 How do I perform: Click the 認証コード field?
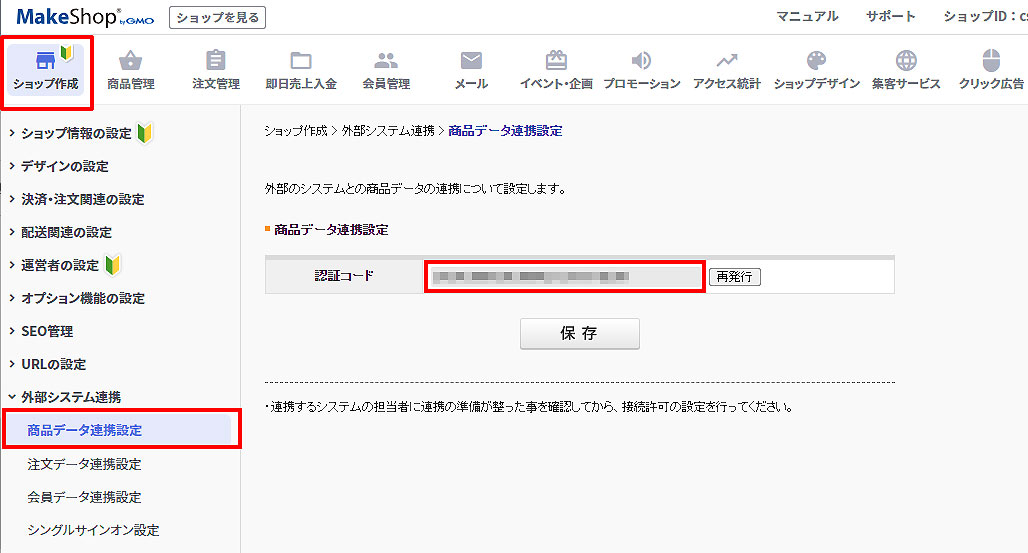point(565,275)
